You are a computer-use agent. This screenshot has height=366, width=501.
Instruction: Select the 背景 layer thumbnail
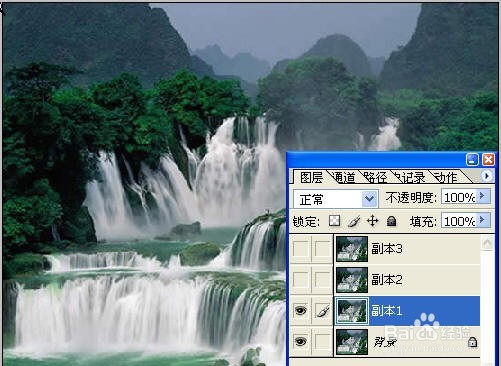tap(352, 342)
